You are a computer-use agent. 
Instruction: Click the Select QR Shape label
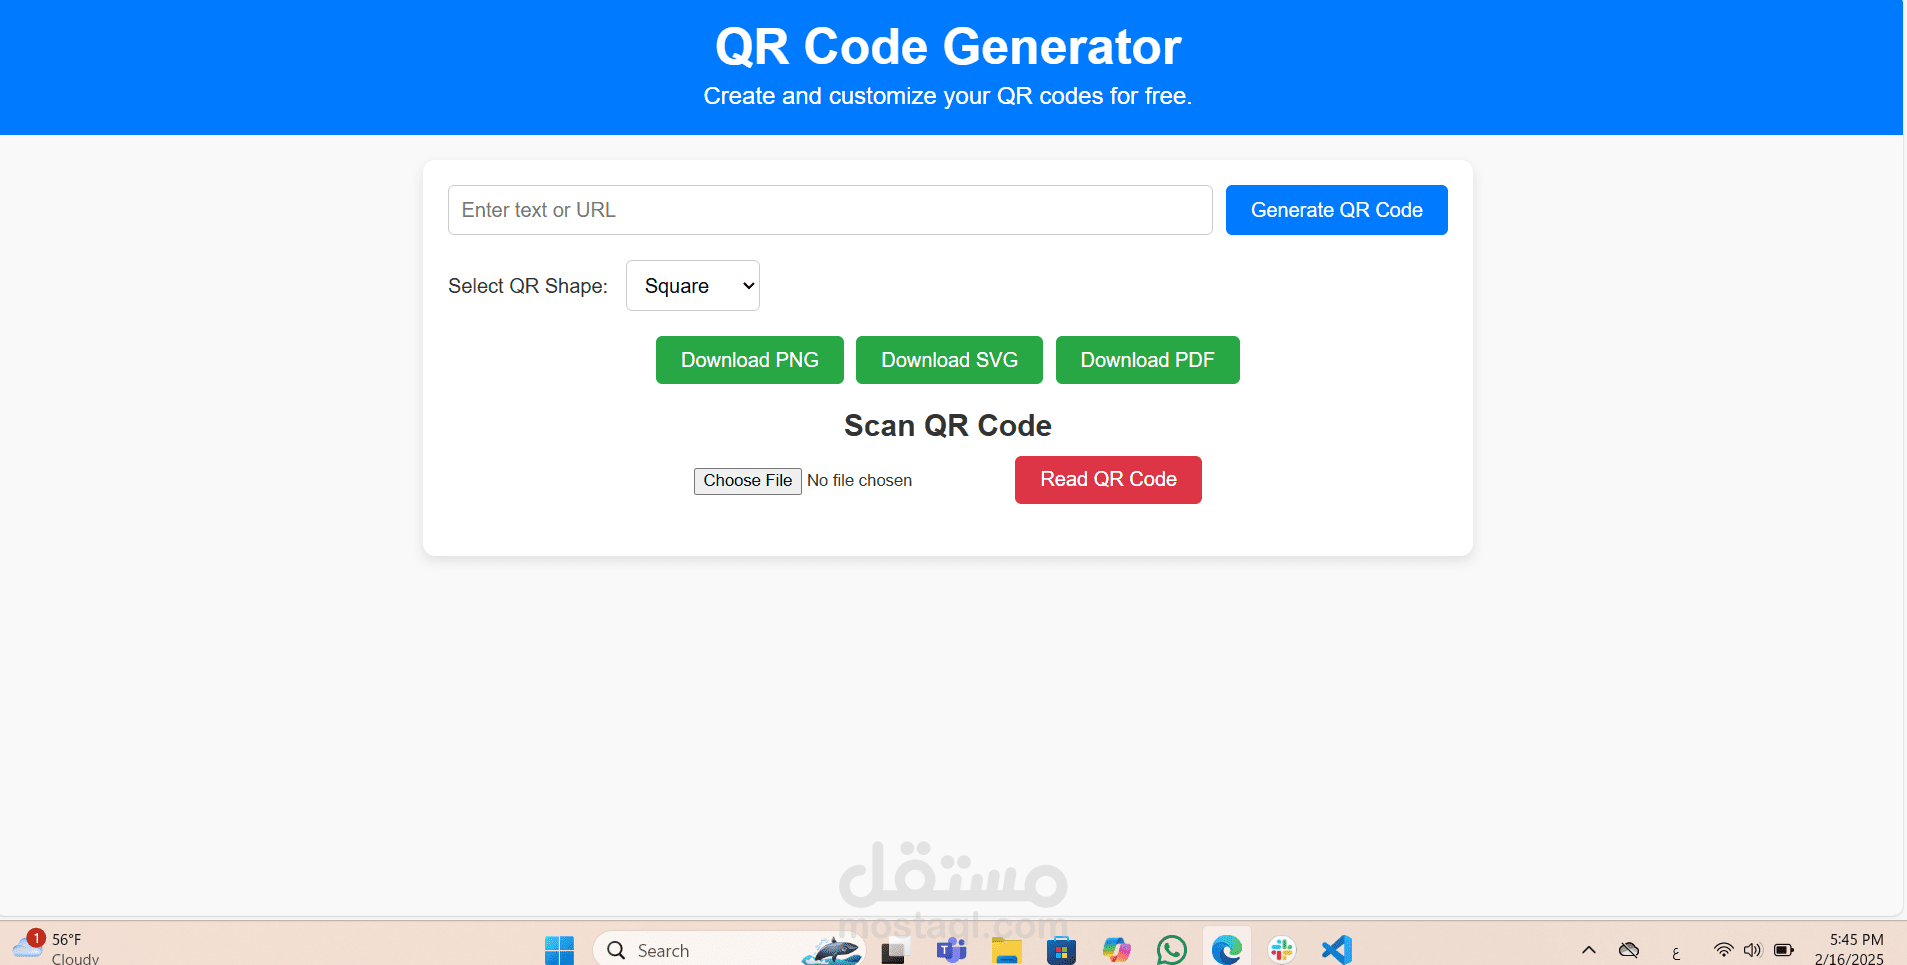coord(528,286)
